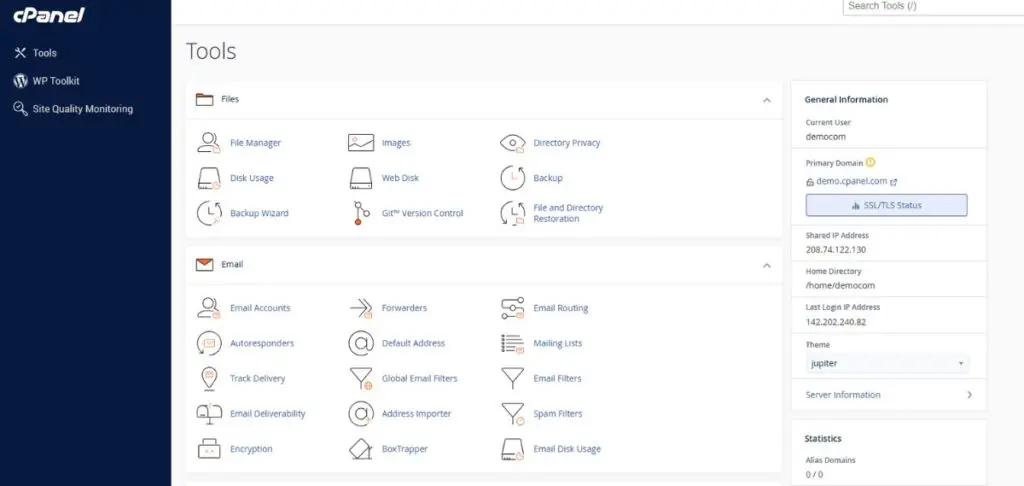
Task: Open the BoxTrapper icon
Action: point(360,449)
